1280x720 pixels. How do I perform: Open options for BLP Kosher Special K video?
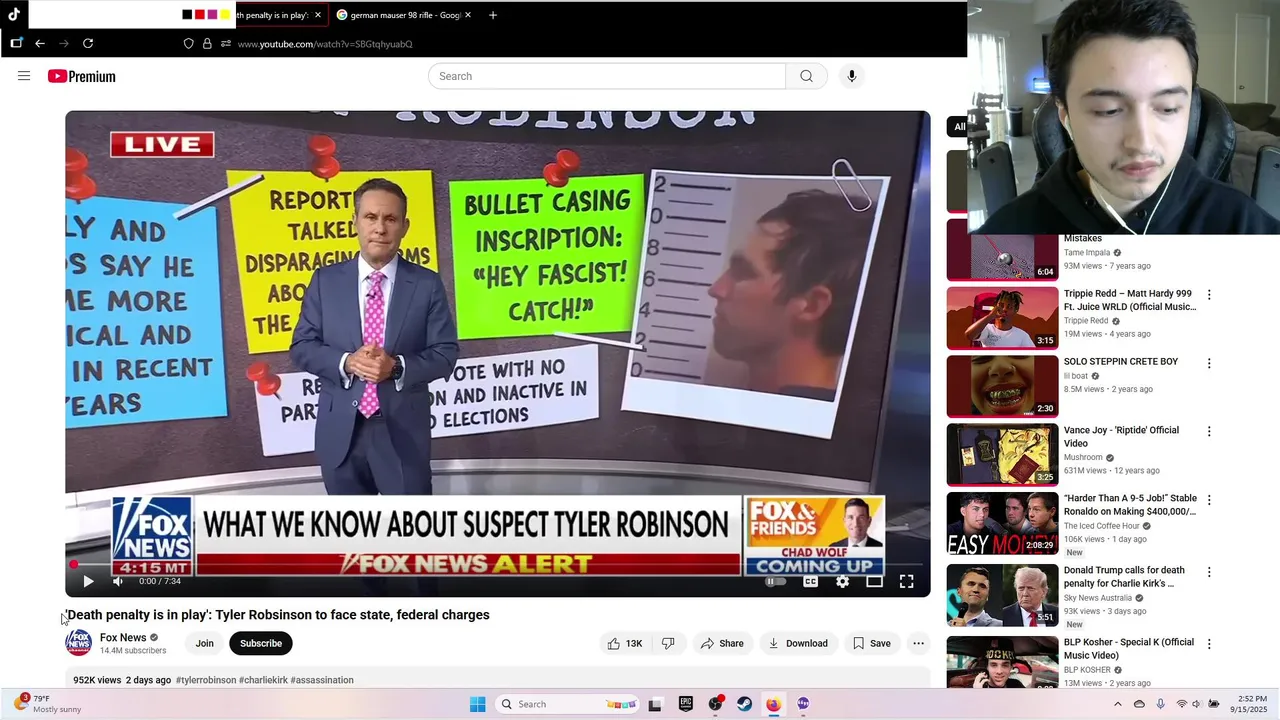1209,644
